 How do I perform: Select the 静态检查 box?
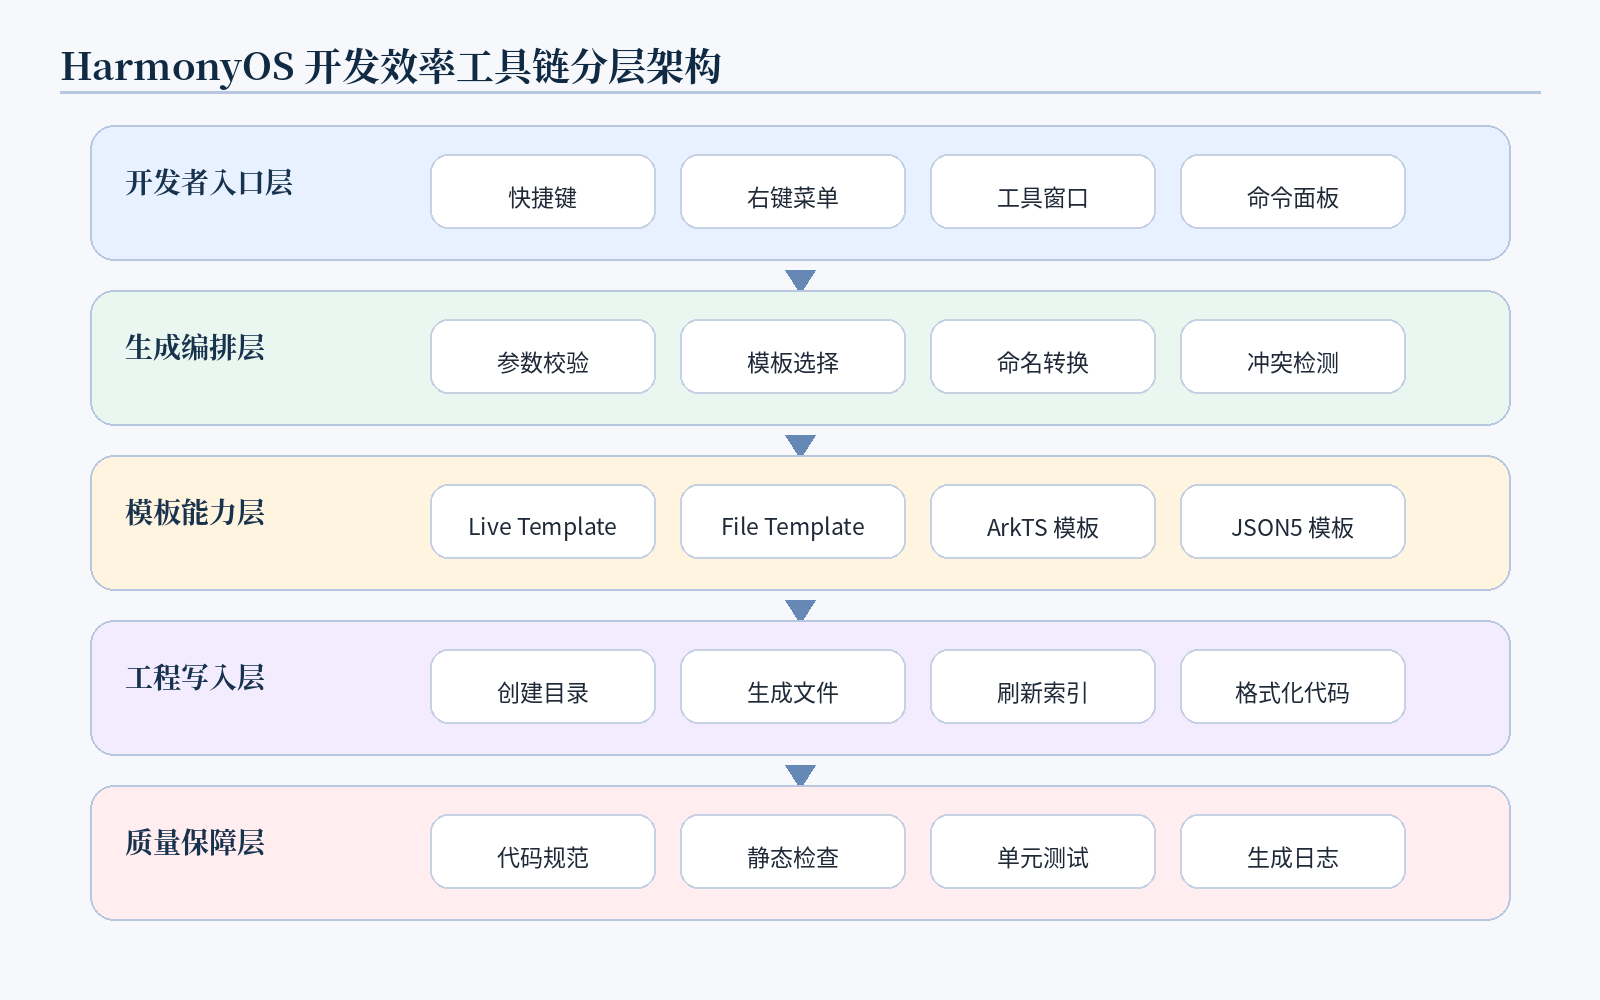click(793, 852)
